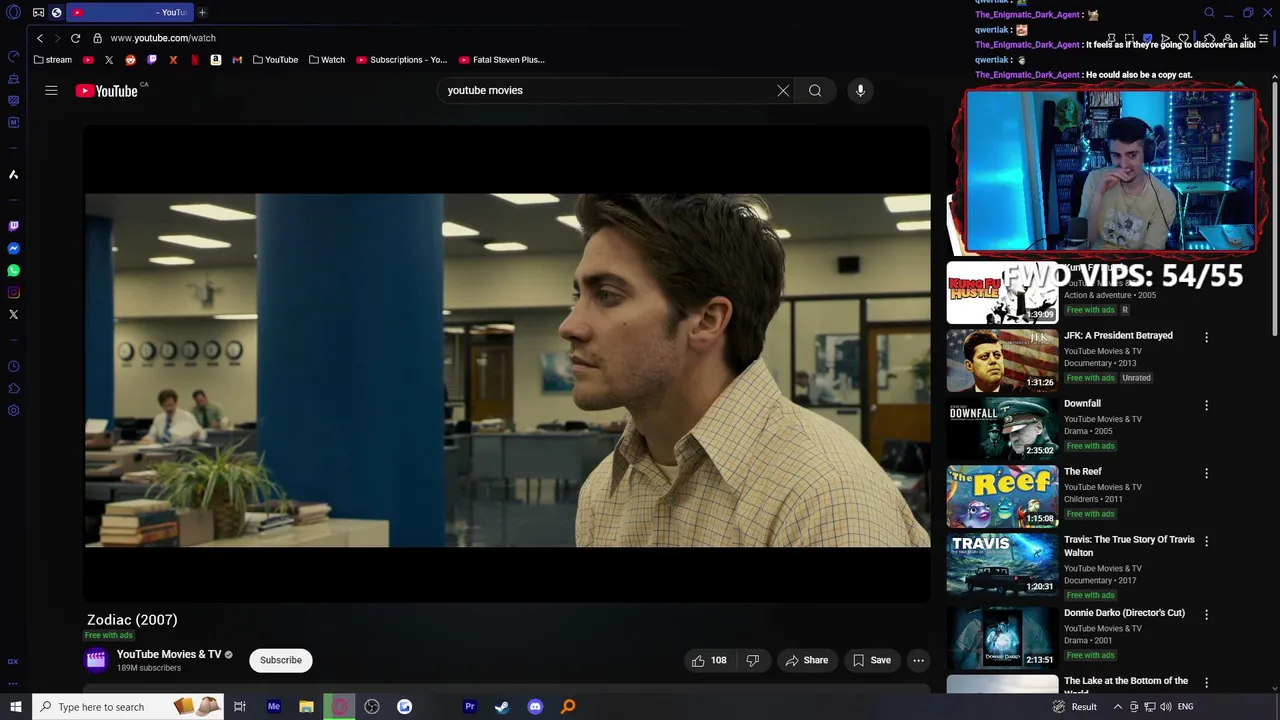Open Gmail bookmark icon

point(237,60)
